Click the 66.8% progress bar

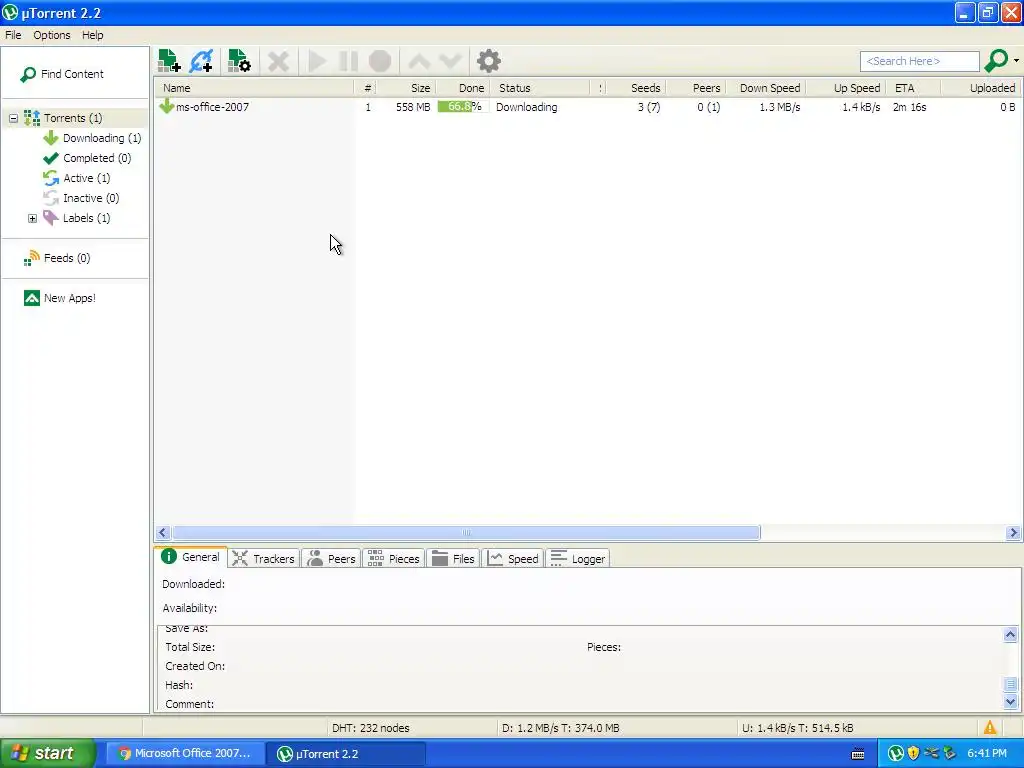click(x=463, y=107)
